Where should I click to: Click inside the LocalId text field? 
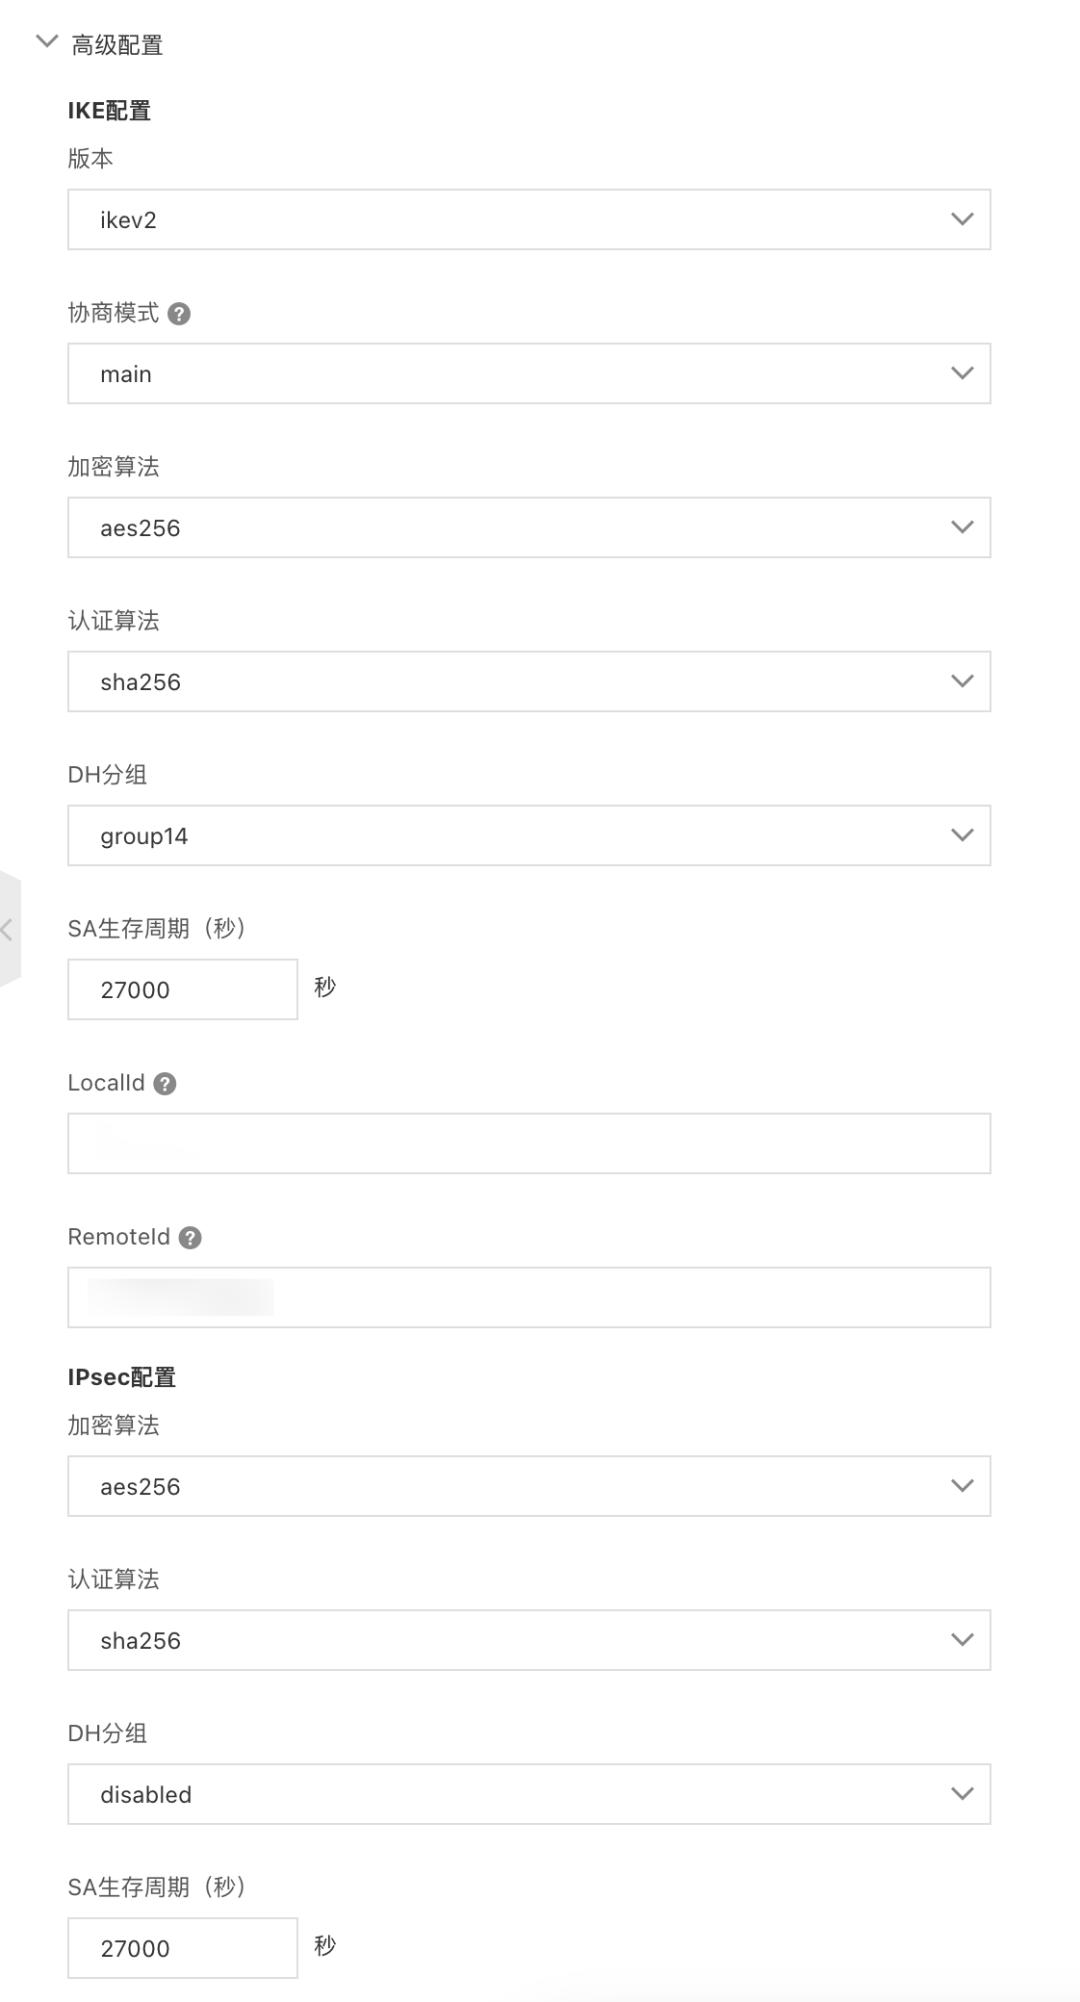pos(528,1142)
